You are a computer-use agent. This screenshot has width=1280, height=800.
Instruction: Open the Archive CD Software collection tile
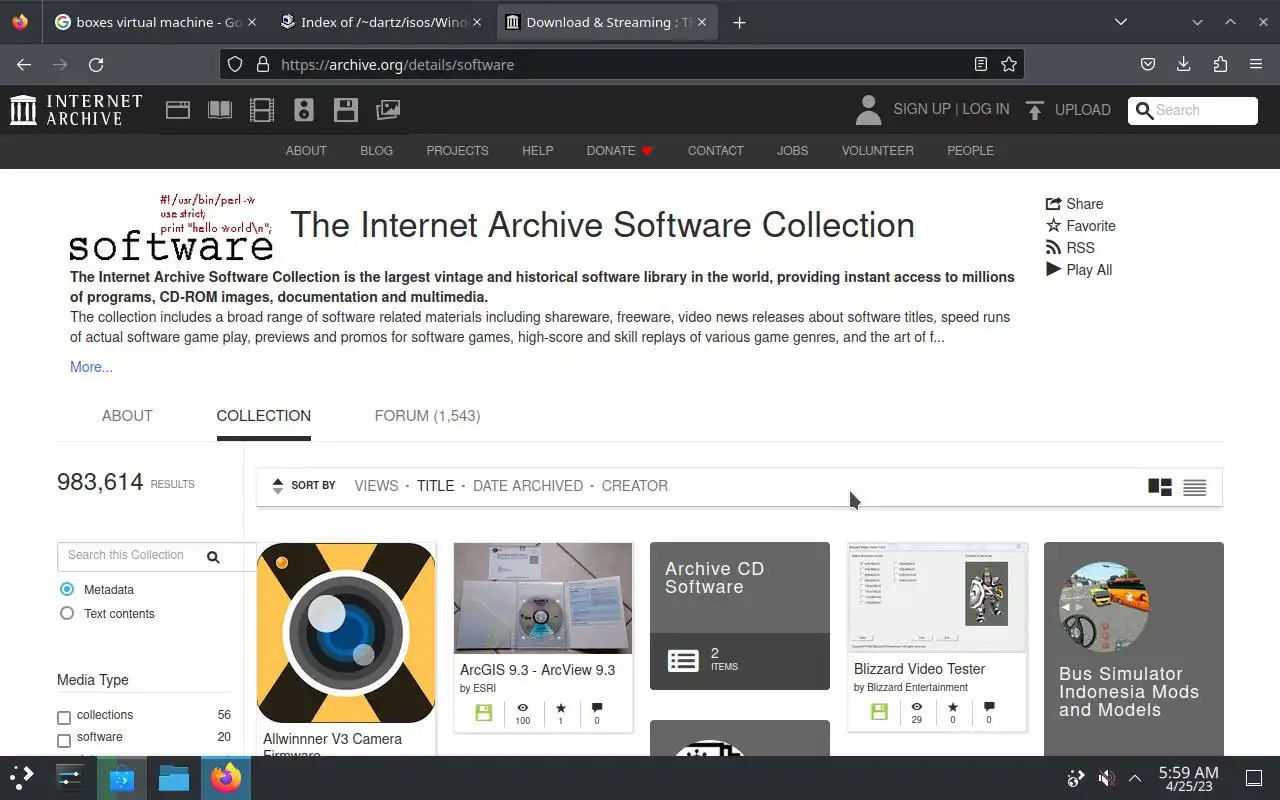(740, 616)
